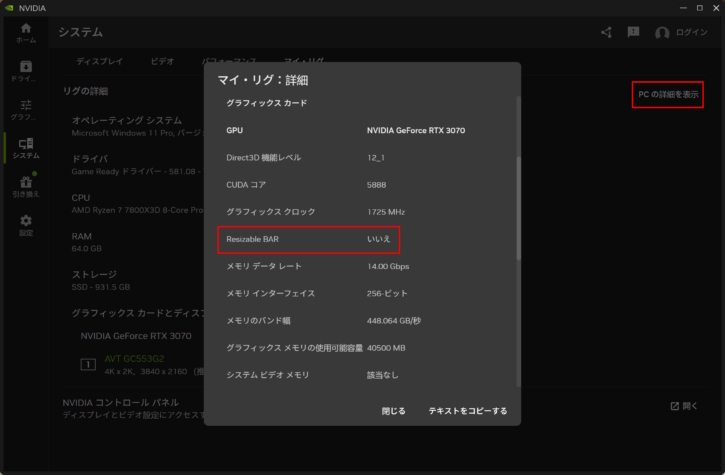Click the dialog's vertical scrollbar
This screenshot has width=725, height=475.
[517, 208]
